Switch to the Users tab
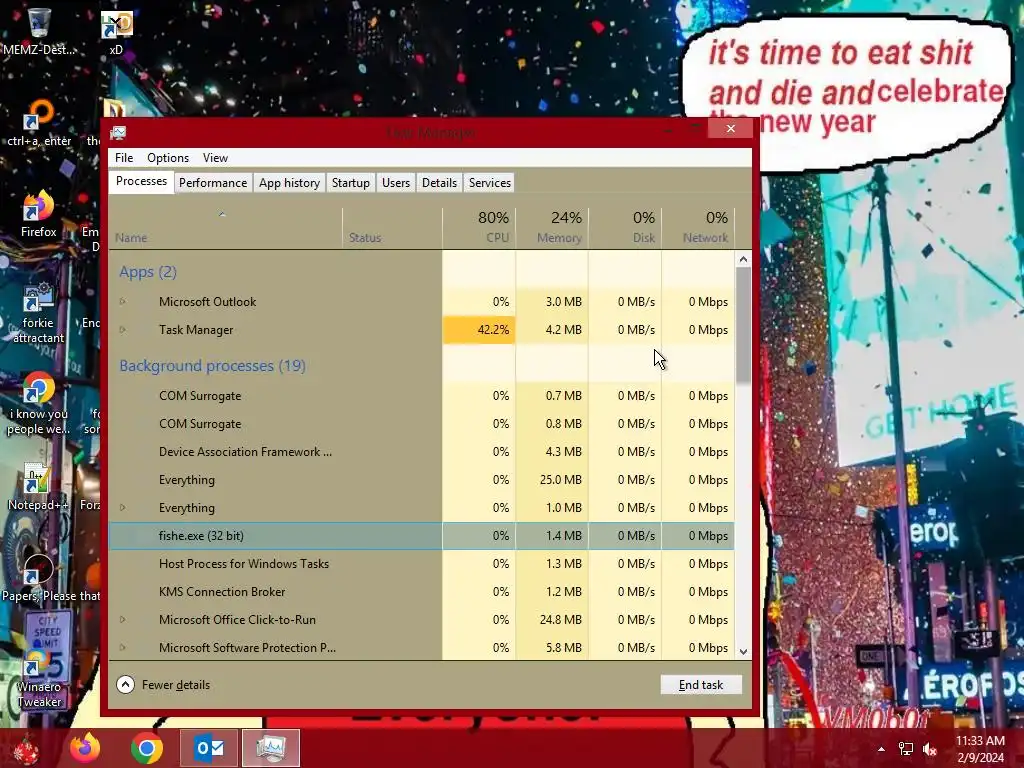The width and height of the screenshot is (1024, 768). click(396, 183)
